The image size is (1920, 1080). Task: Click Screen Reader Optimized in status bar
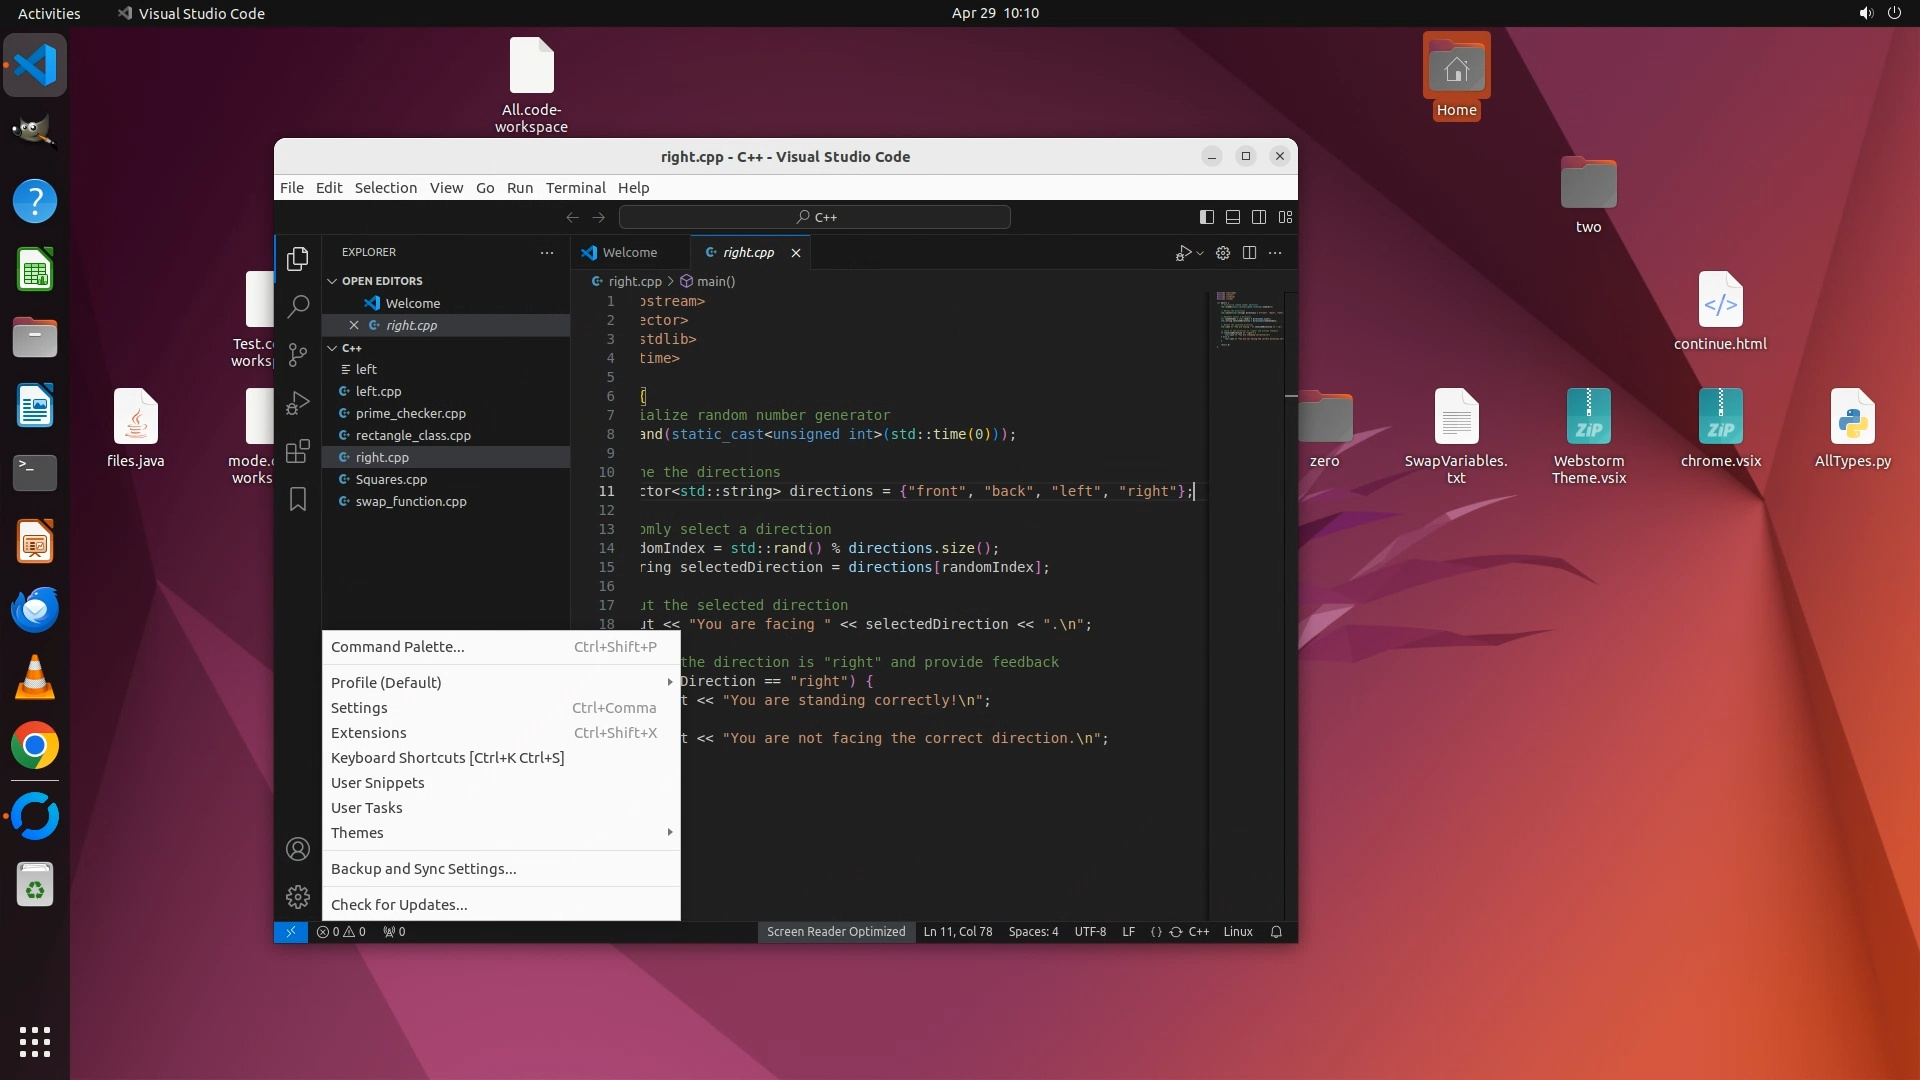tap(836, 931)
